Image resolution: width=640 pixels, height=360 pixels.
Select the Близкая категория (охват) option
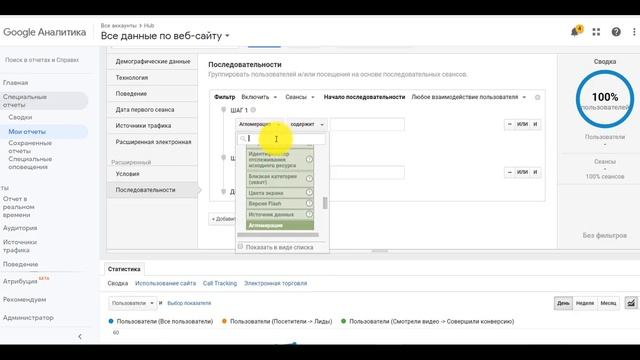pyautogui.click(x=280, y=179)
